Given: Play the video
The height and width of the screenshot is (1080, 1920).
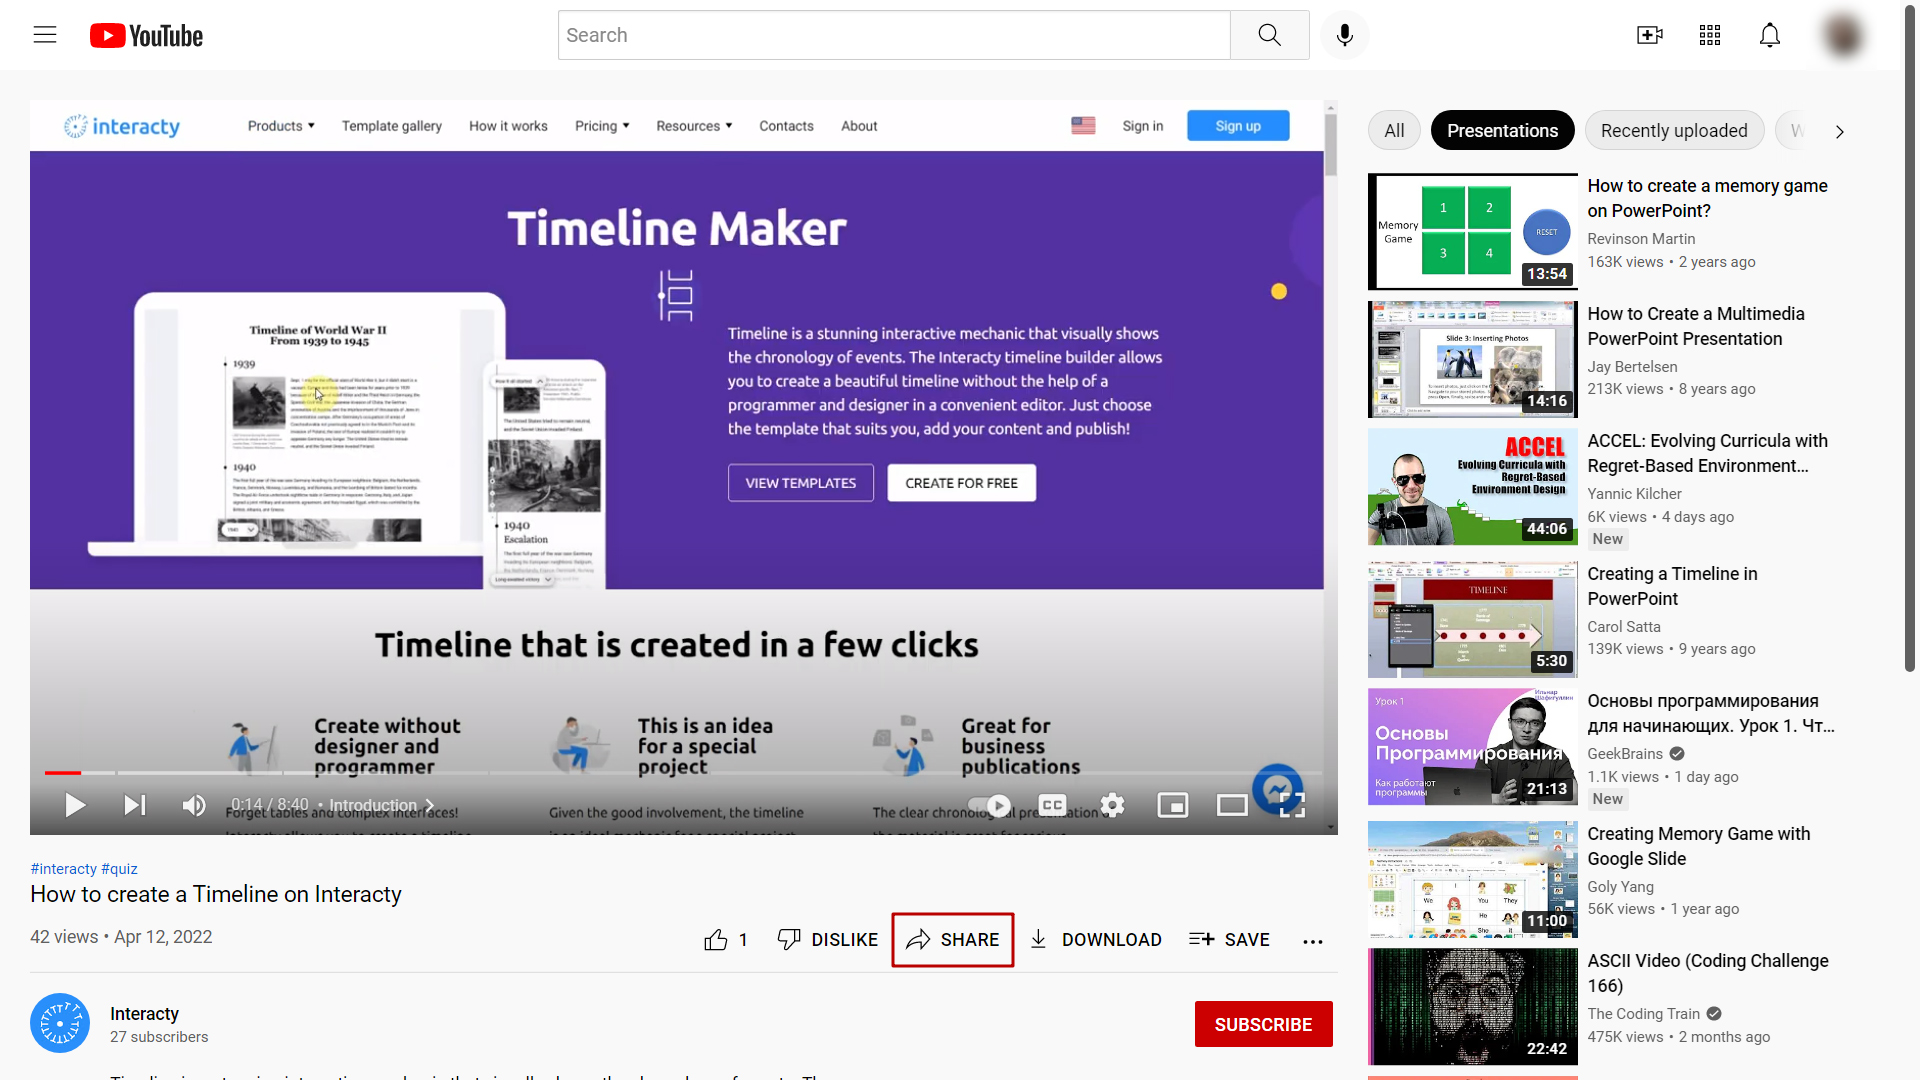Looking at the screenshot, I should tap(75, 805).
